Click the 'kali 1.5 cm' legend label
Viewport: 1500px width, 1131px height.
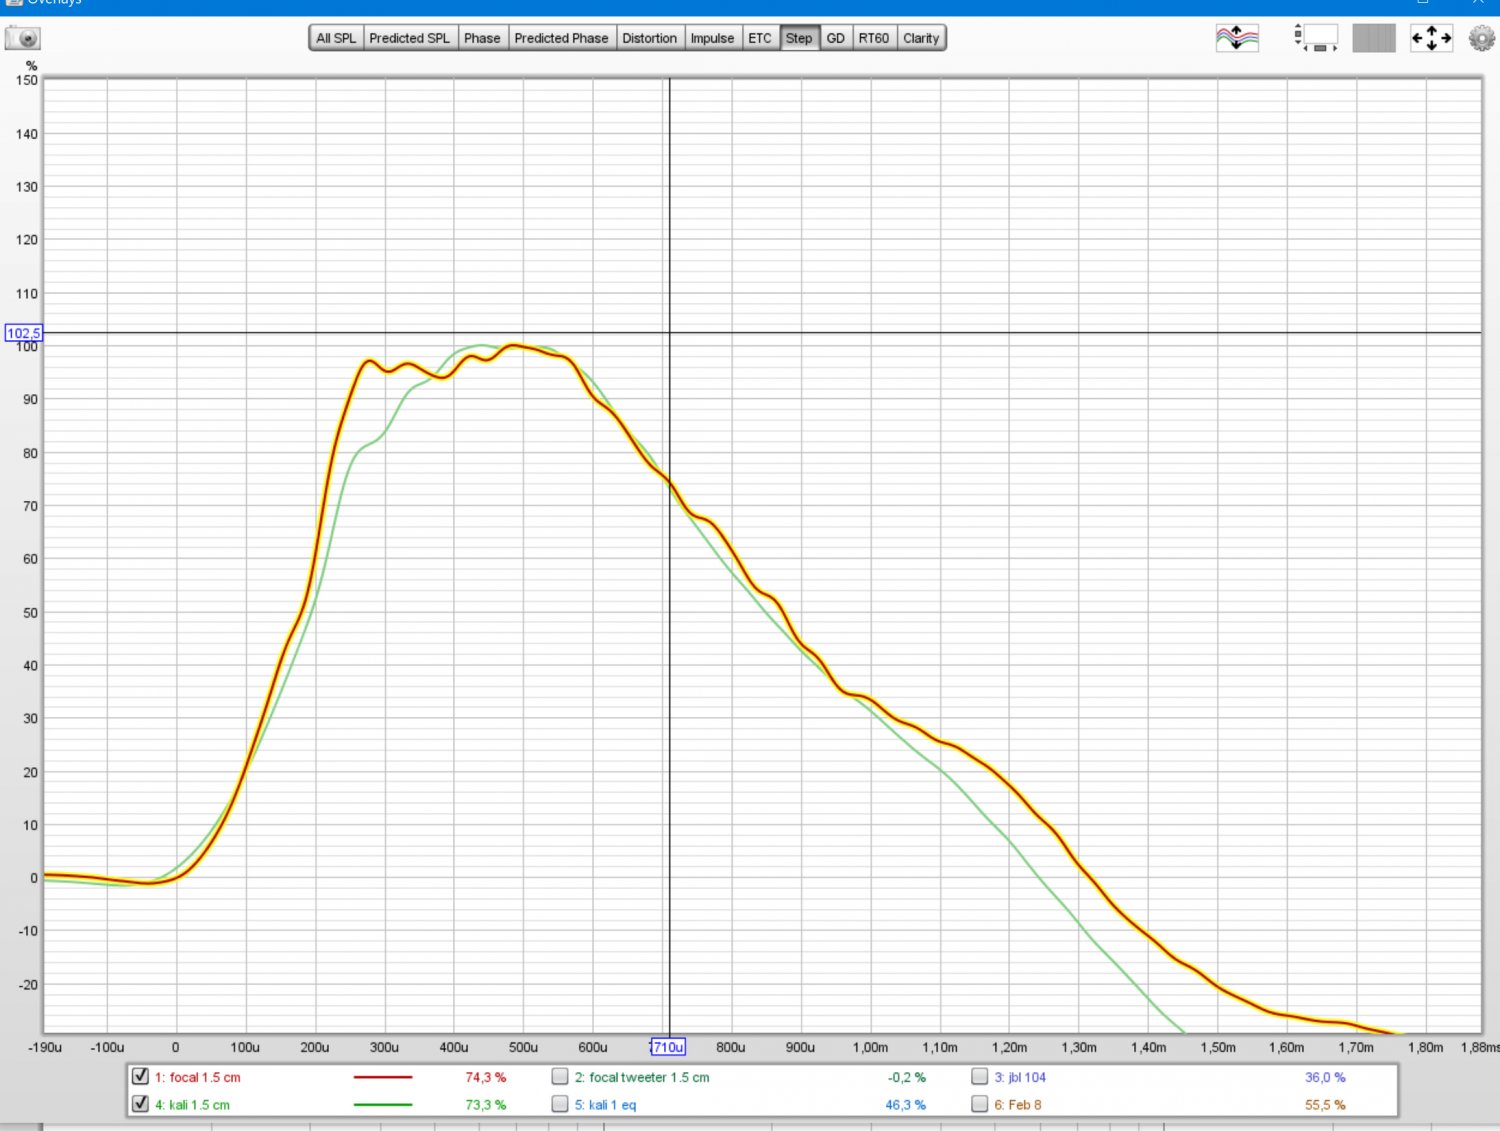[x=192, y=1105]
